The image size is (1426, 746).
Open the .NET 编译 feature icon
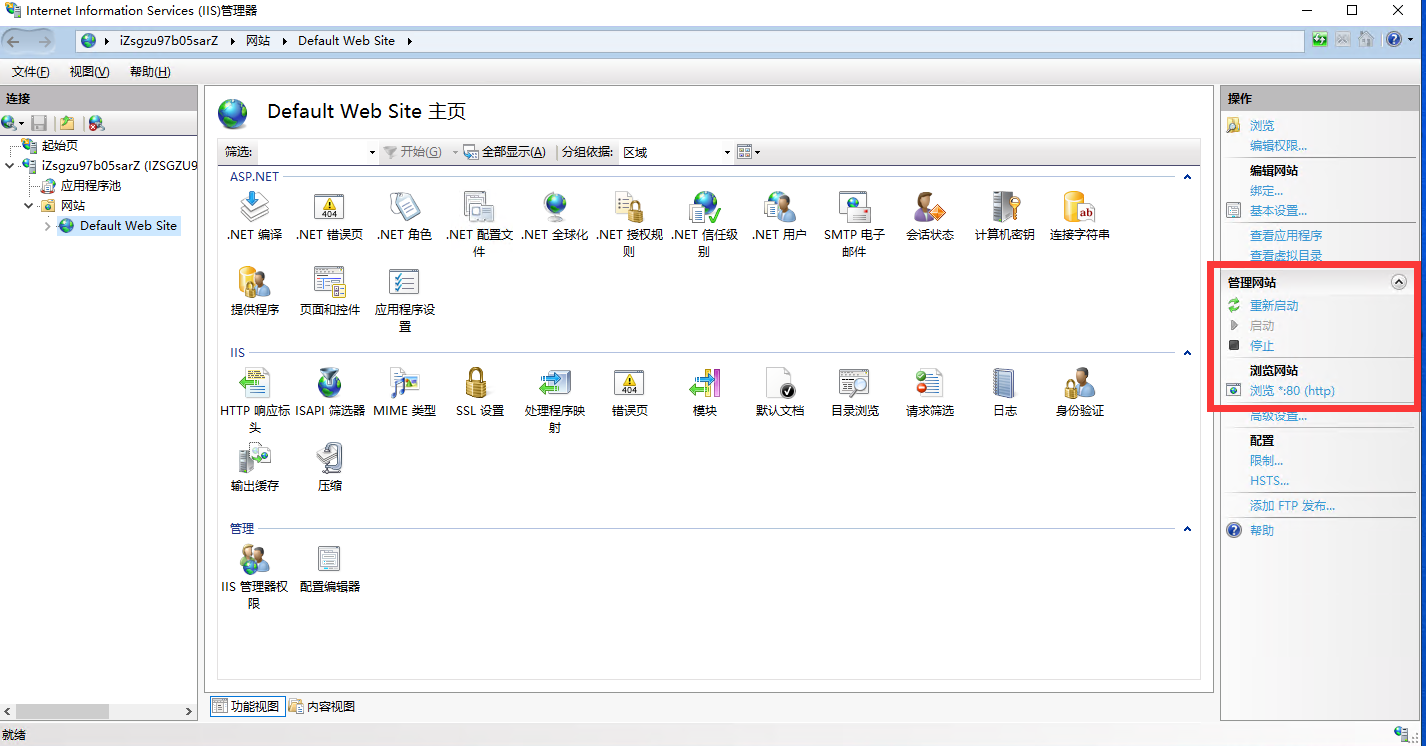click(x=254, y=208)
